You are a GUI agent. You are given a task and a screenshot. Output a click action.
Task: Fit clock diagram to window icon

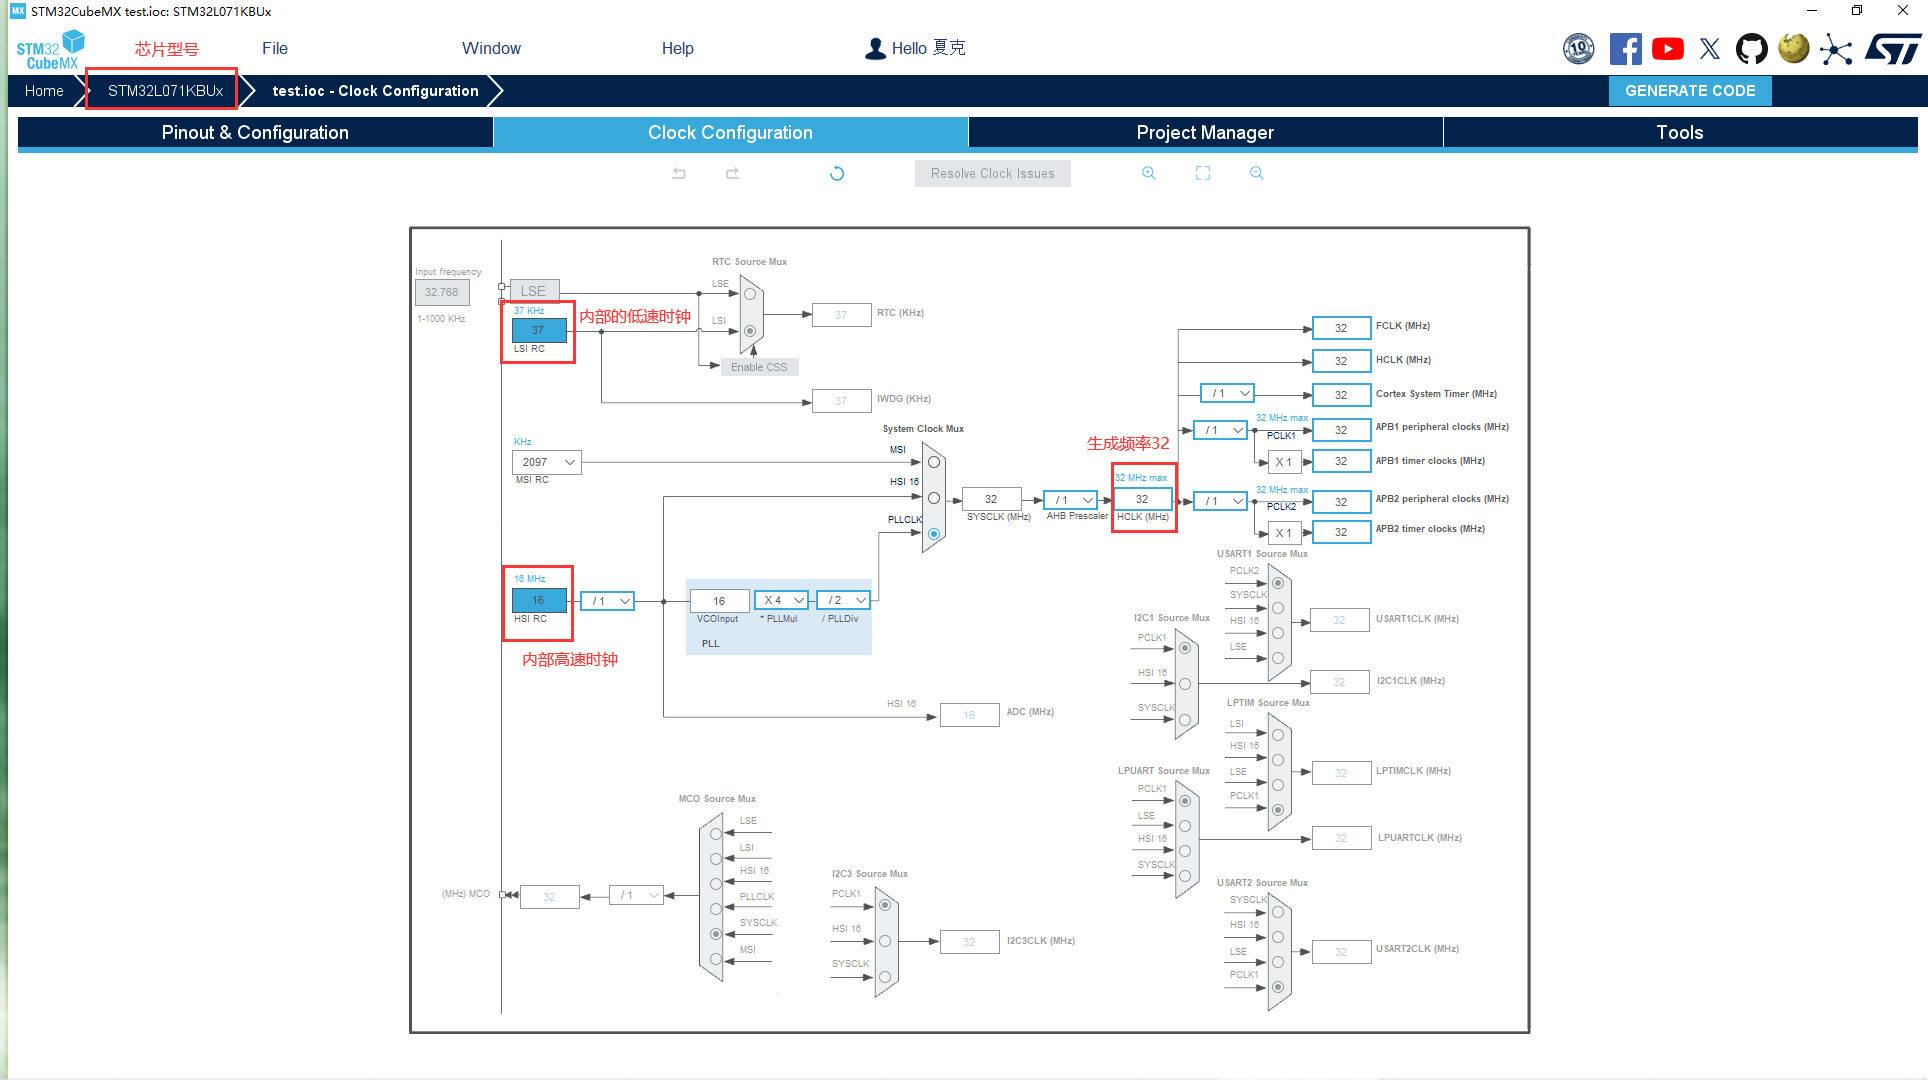[x=1203, y=173]
